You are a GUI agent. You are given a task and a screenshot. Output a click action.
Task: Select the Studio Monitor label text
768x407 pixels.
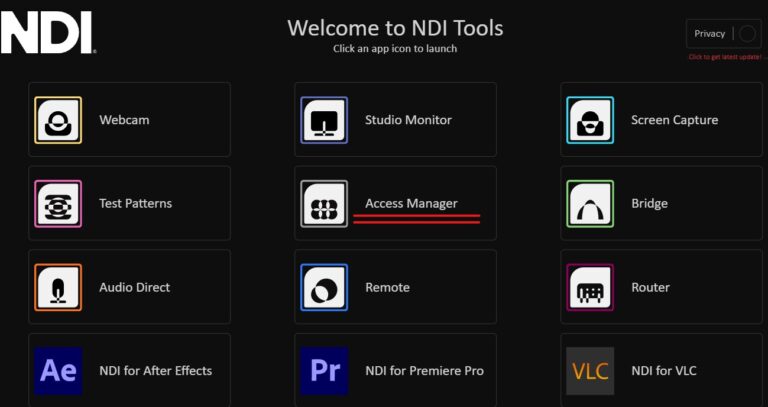tap(408, 120)
